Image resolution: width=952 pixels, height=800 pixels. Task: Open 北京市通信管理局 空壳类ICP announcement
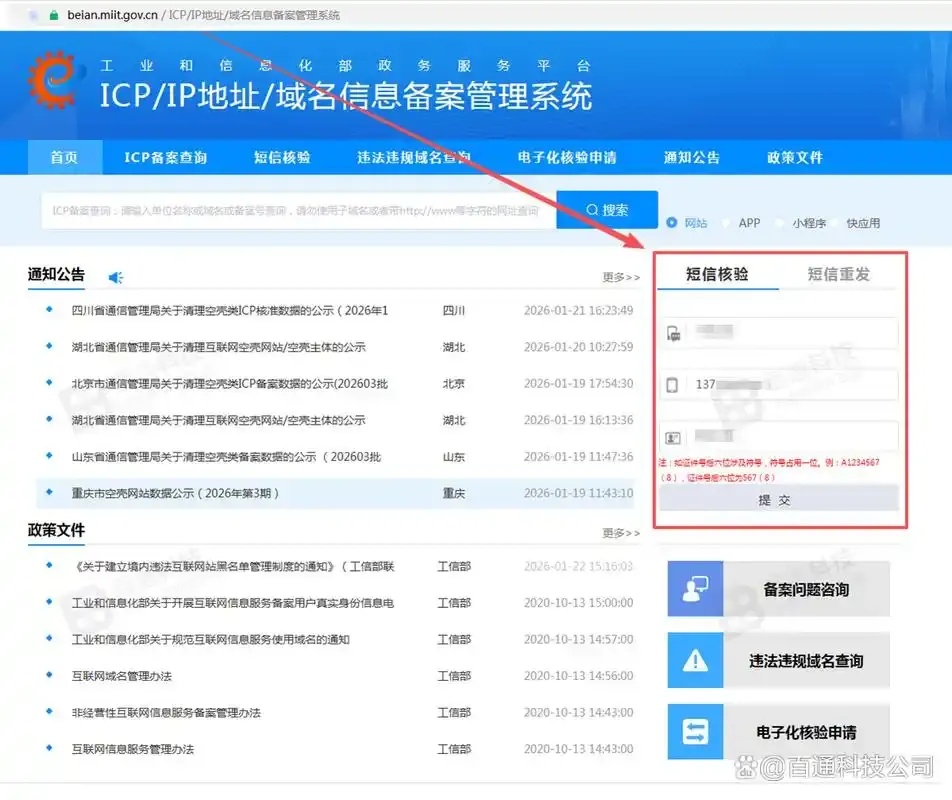pyautogui.click(x=230, y=383)
